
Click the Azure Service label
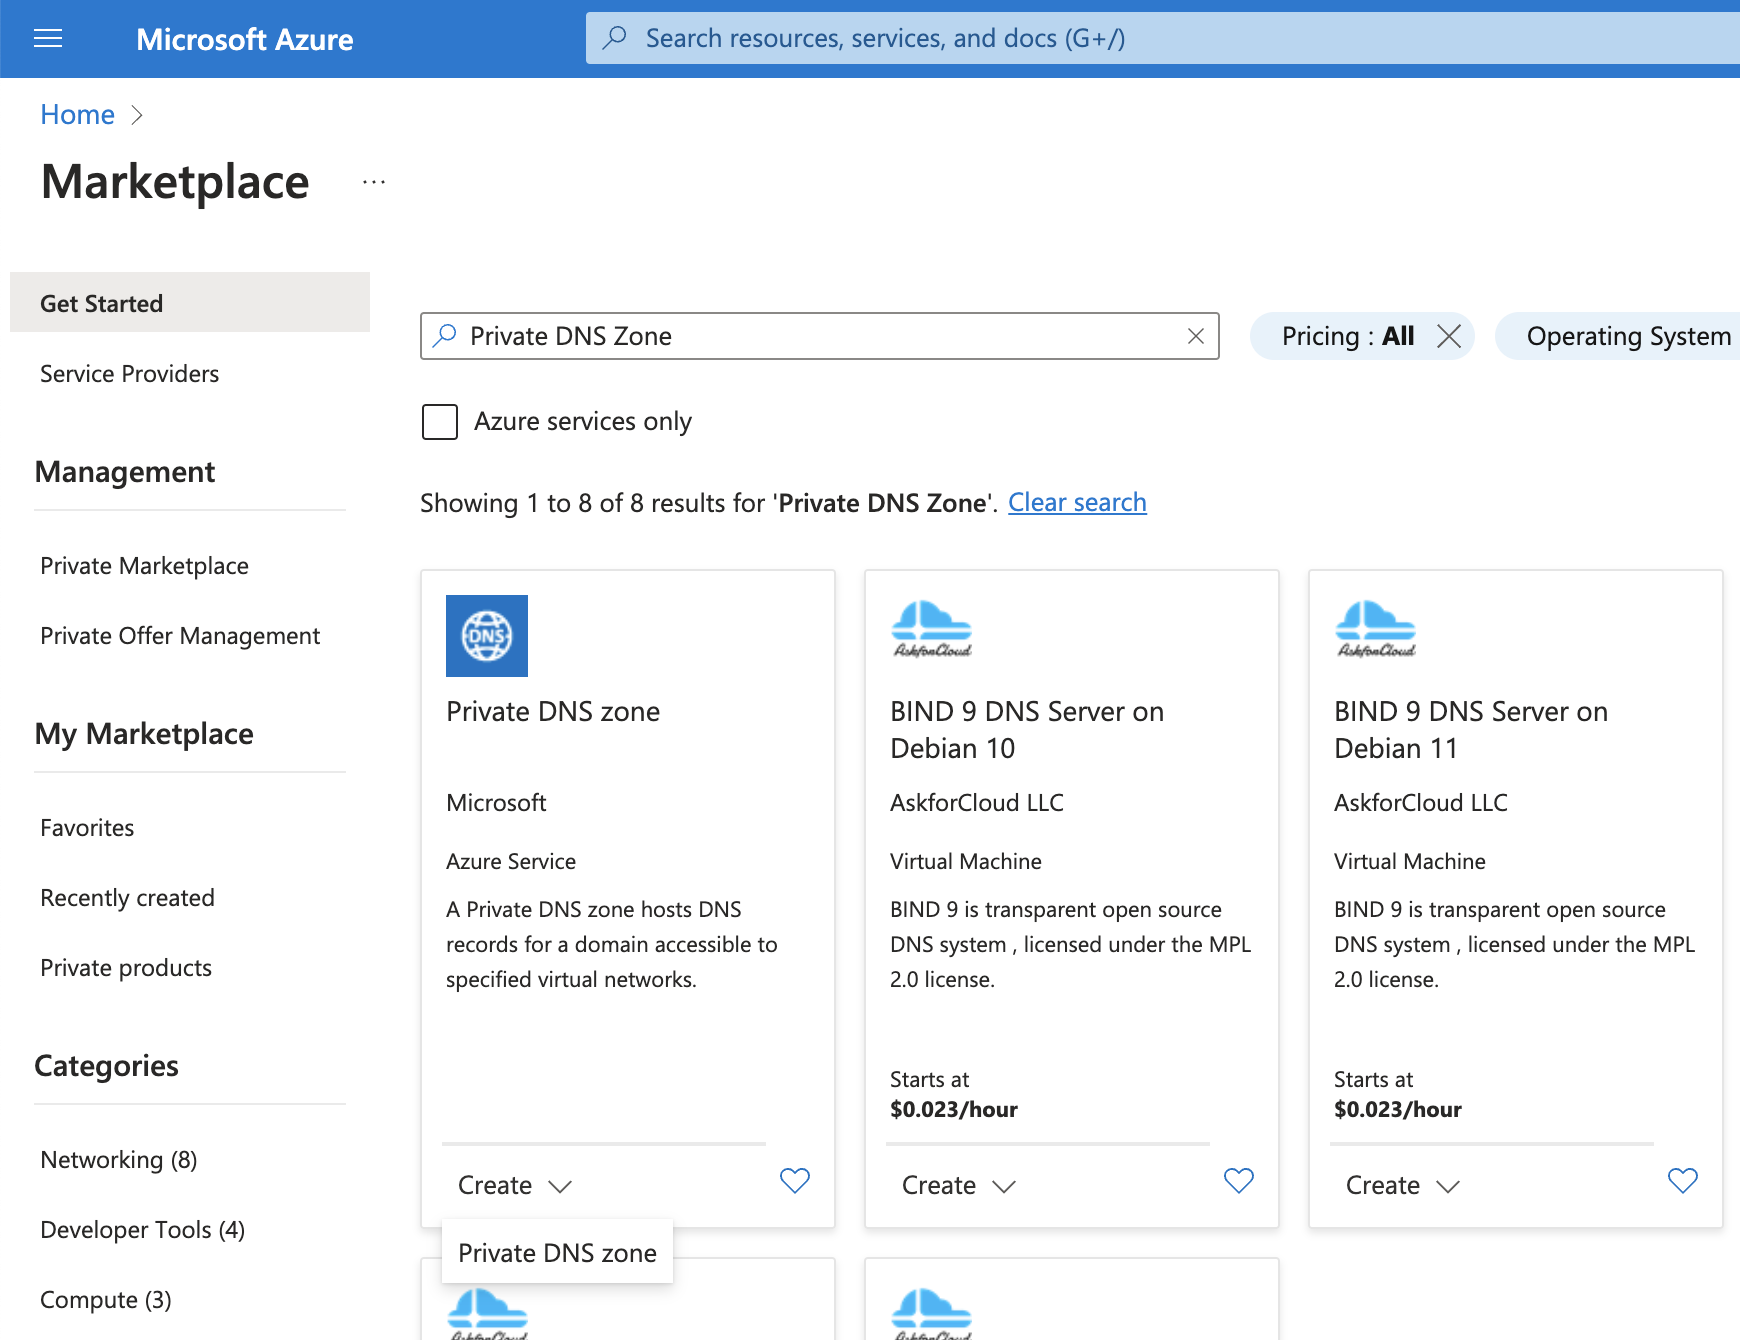coord(511,862)
